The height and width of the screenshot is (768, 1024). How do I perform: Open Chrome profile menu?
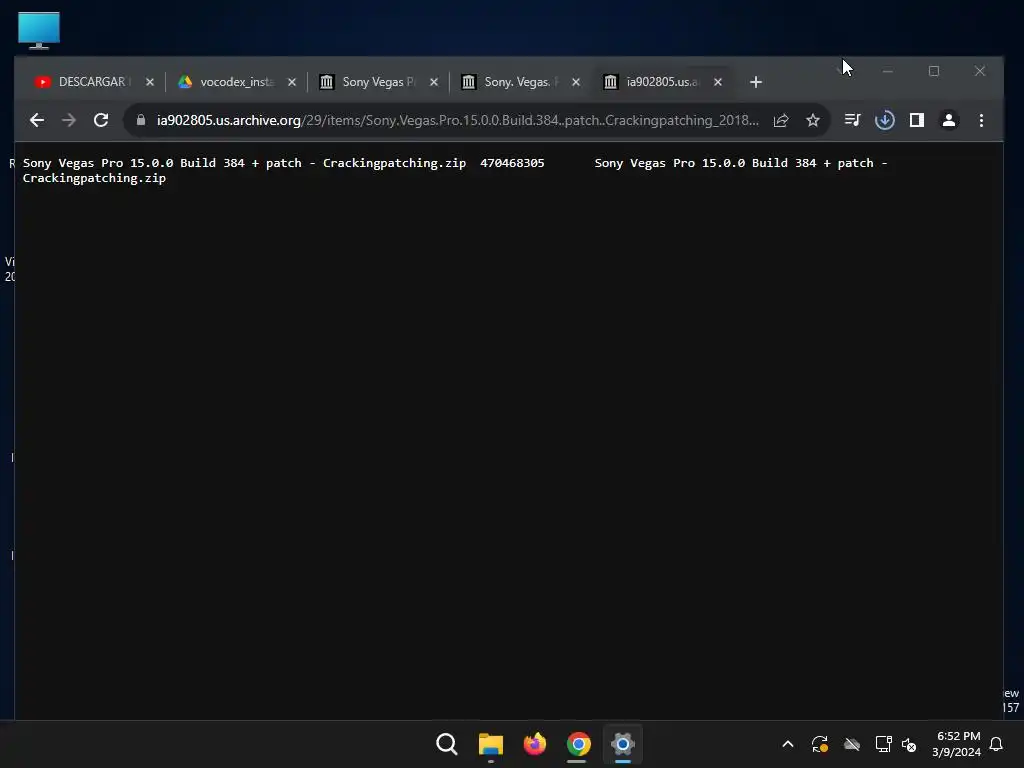949,120
